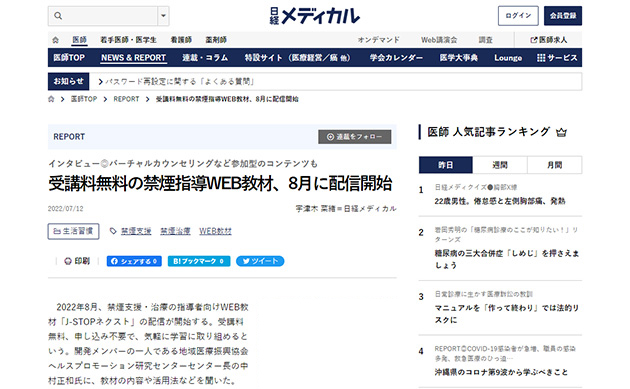Click the ログイン button
The height and width of the screenshot is (389, 630).
[518, 16]
